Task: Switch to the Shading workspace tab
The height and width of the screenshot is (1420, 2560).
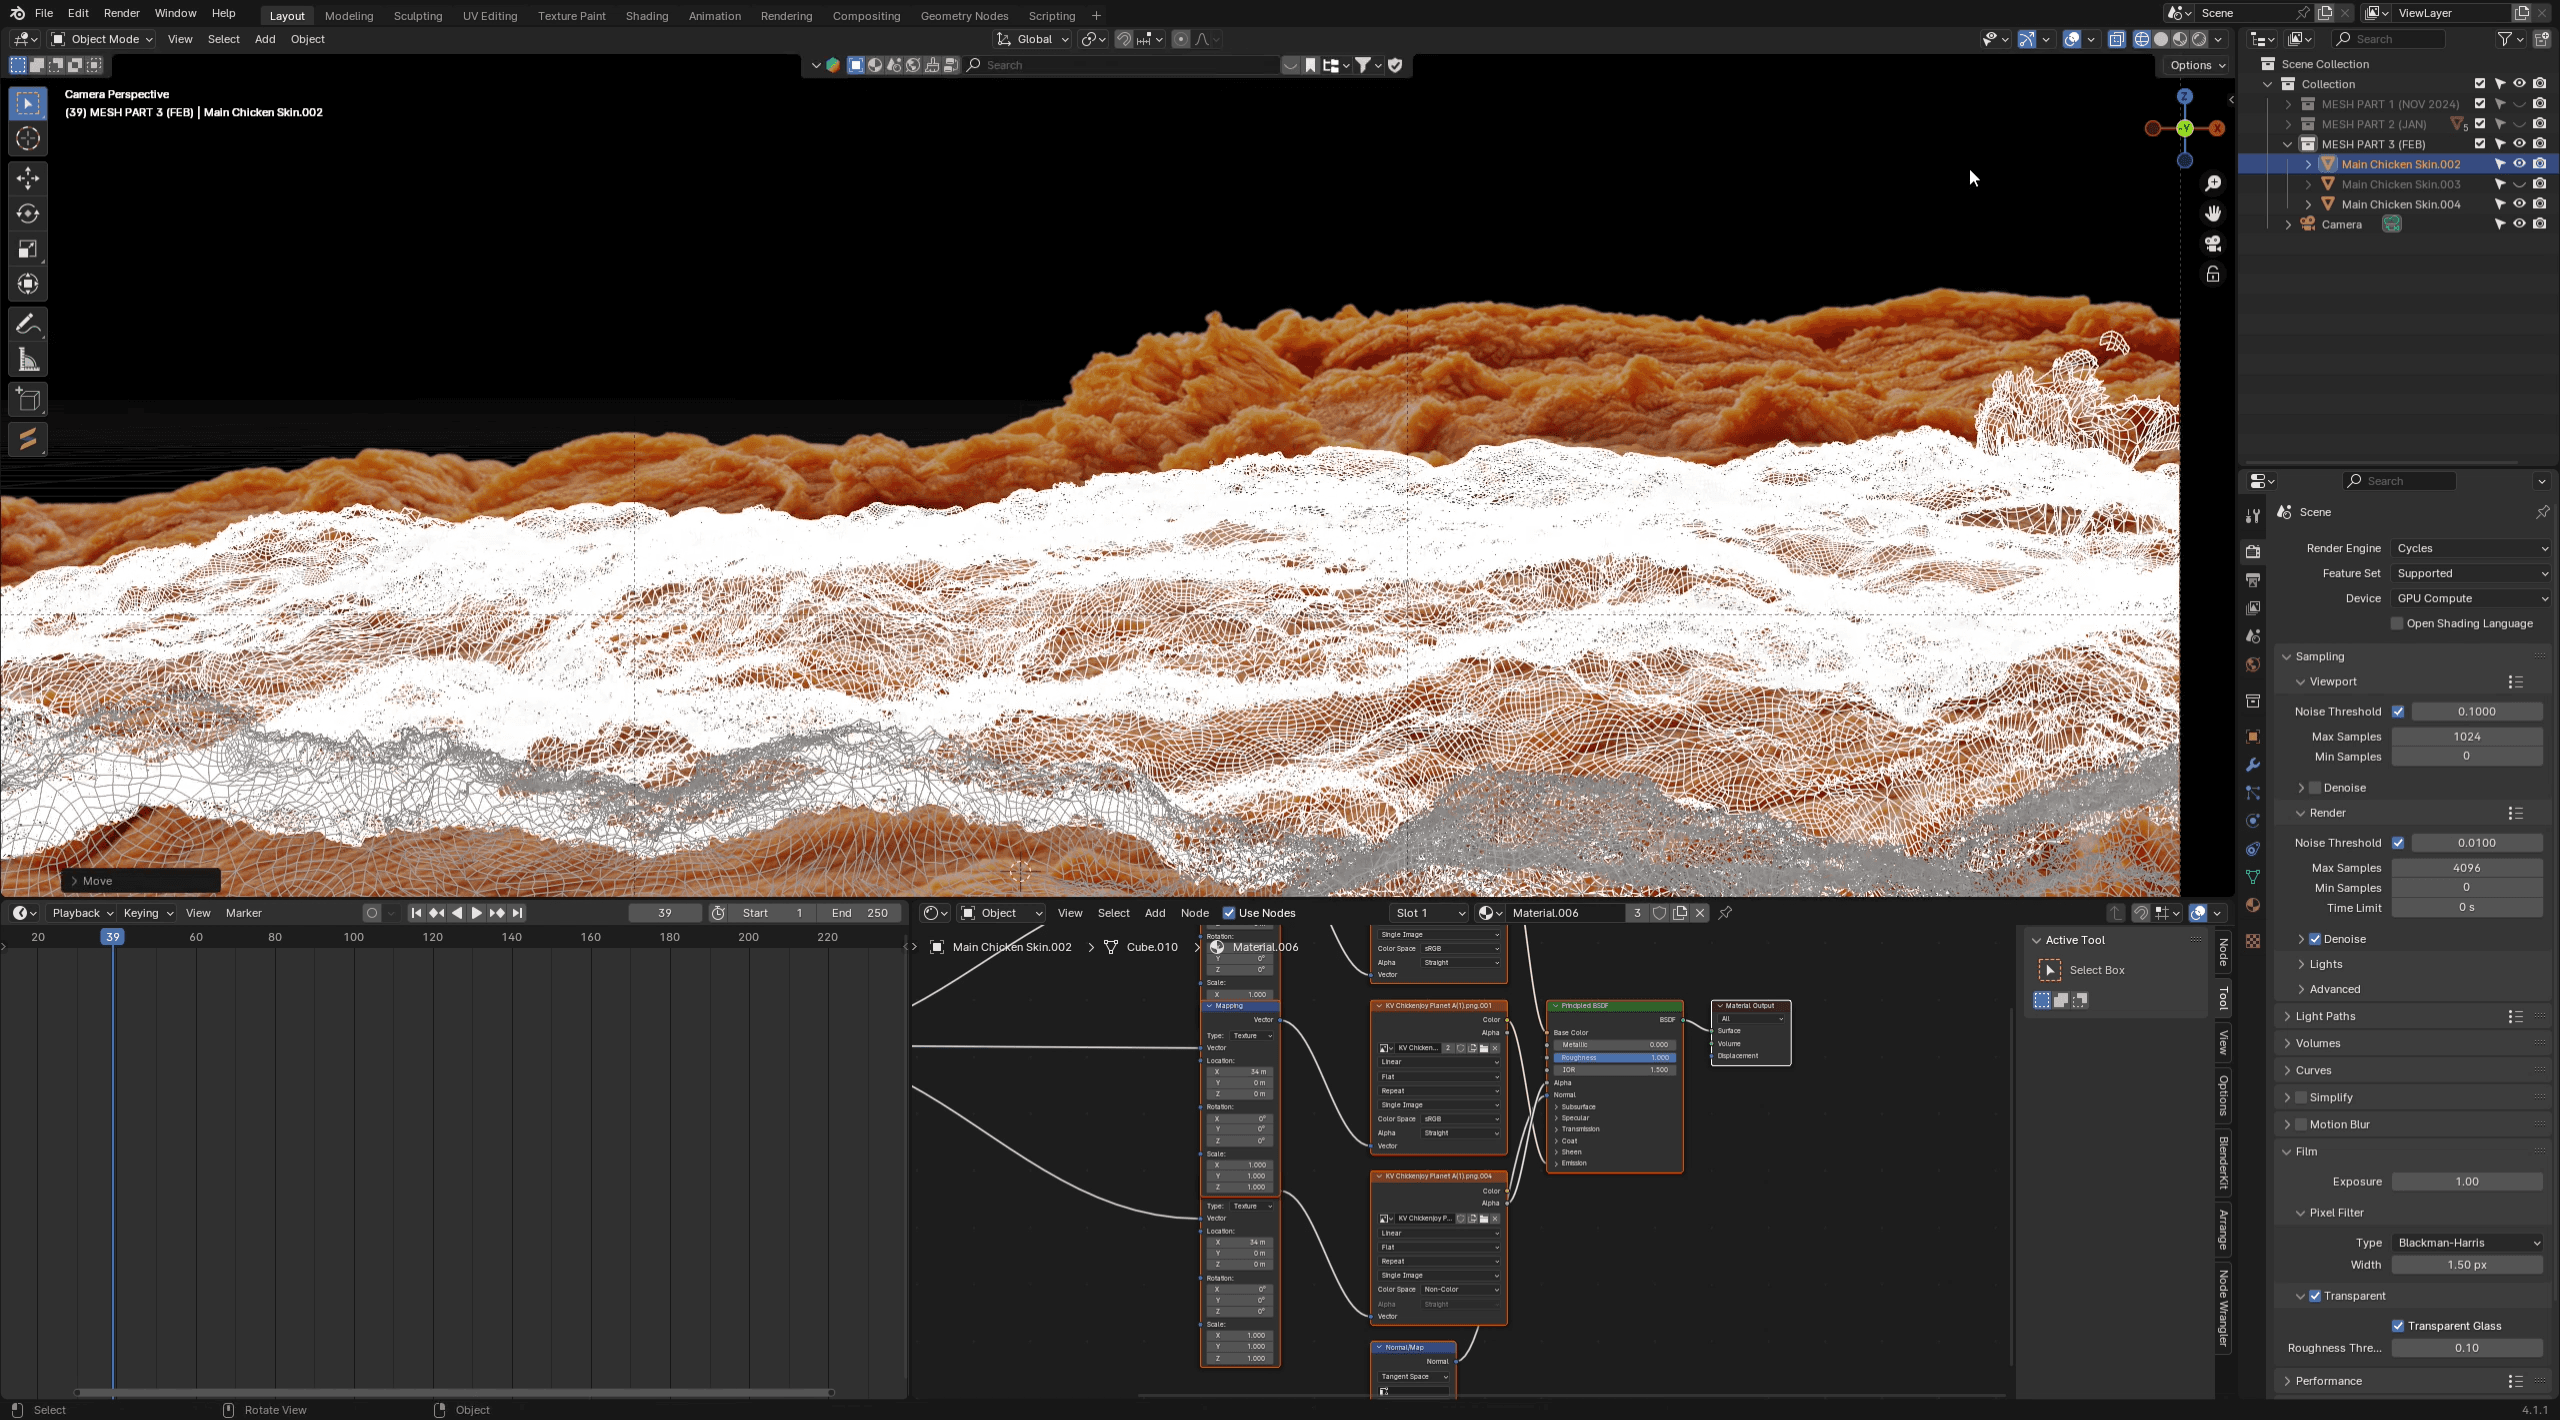Action: (646, 16)
